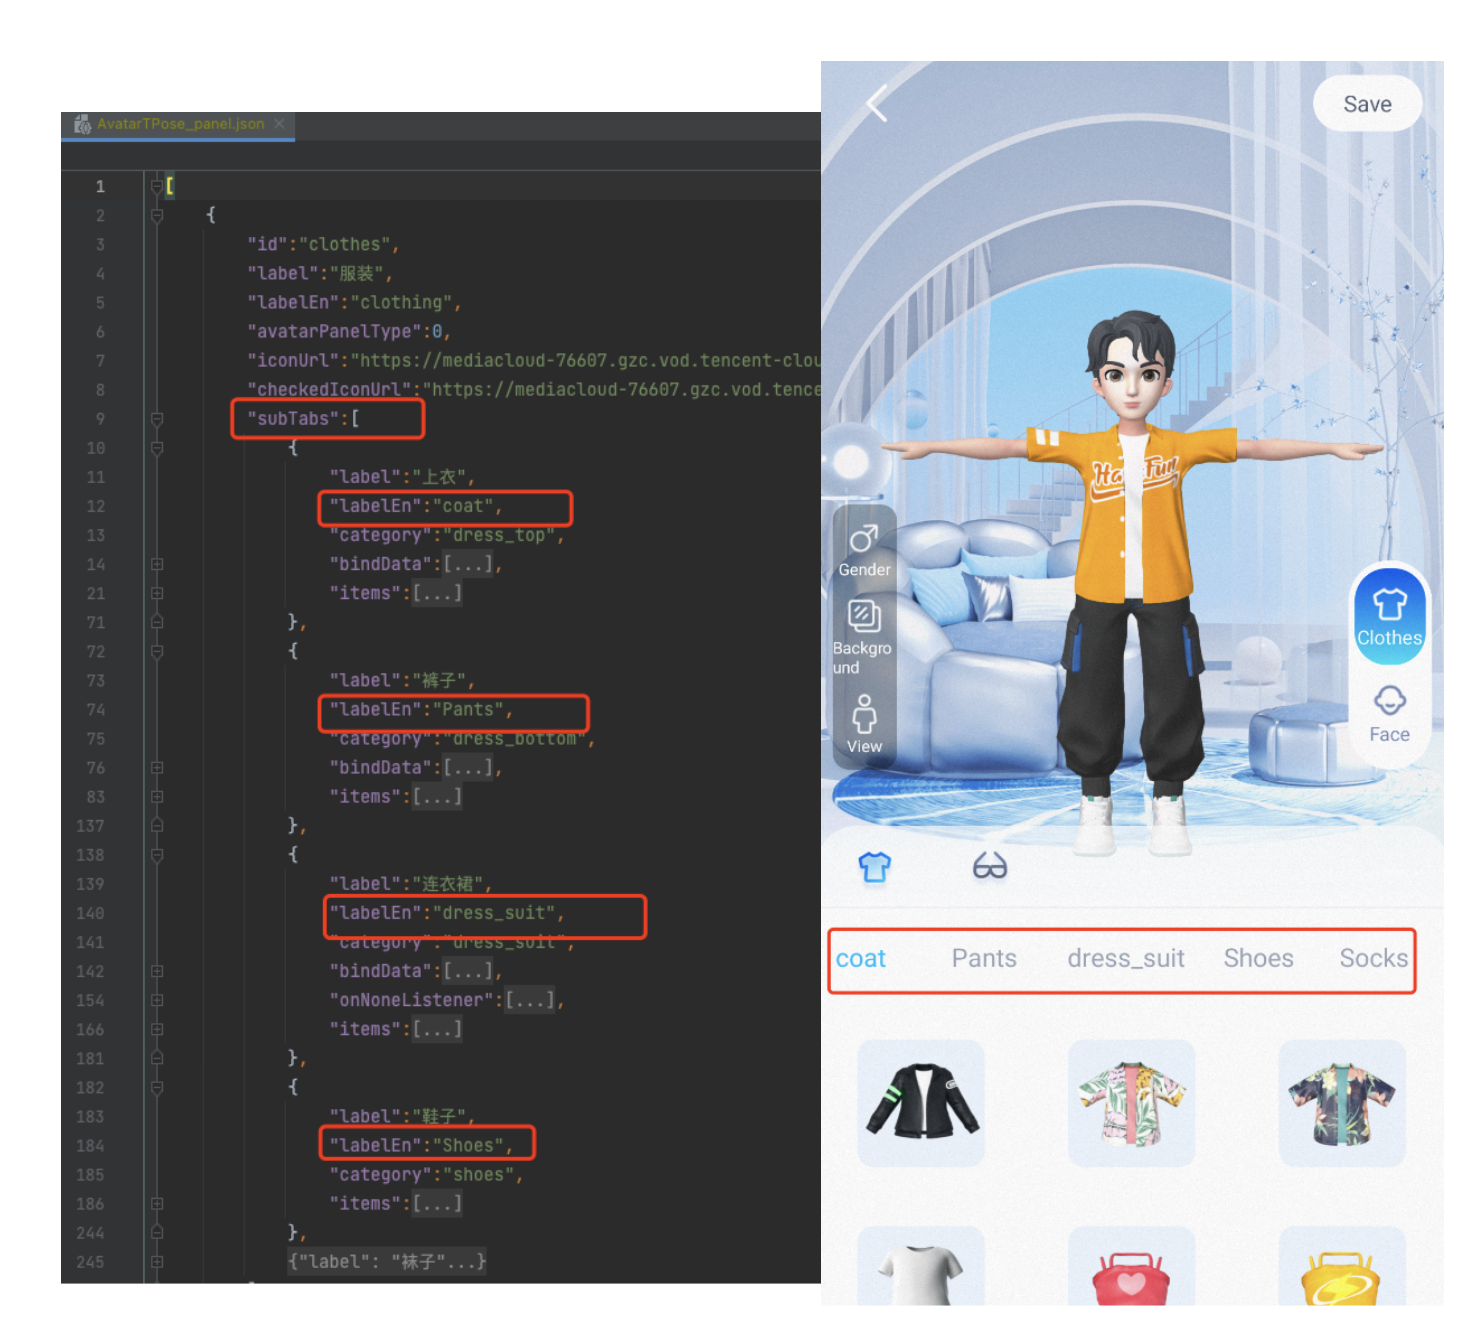Switch to the coat tab
The image size is (1484, 1342).
(x=861, y=959)
